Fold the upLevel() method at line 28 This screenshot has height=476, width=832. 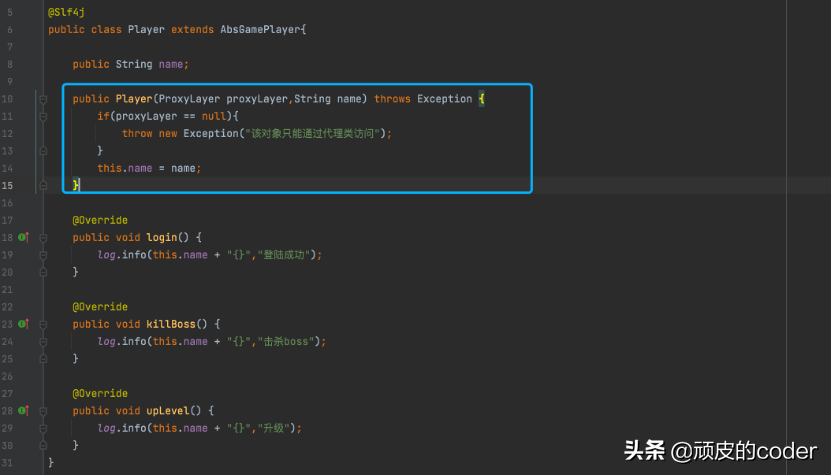coord(43,411)
